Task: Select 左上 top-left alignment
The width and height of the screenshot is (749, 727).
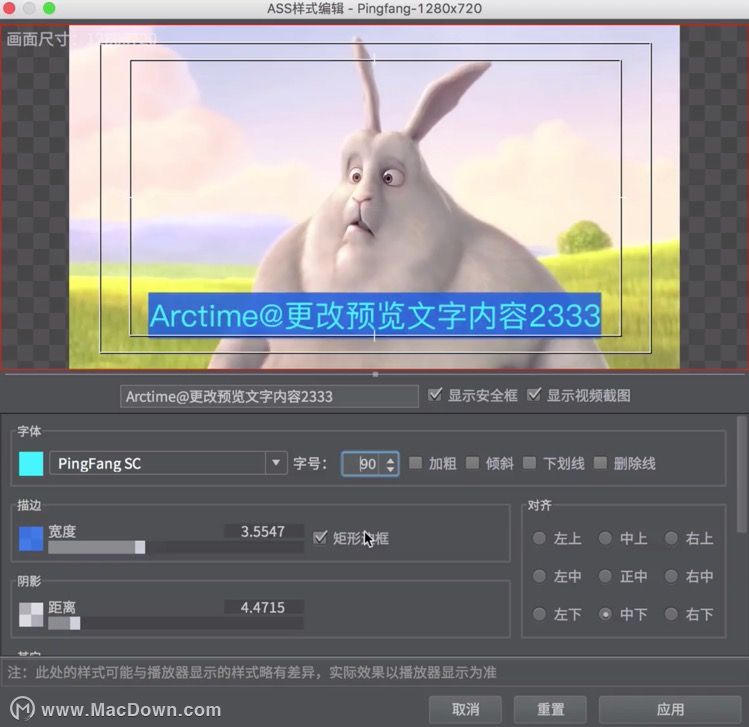Action: point(539,538)
